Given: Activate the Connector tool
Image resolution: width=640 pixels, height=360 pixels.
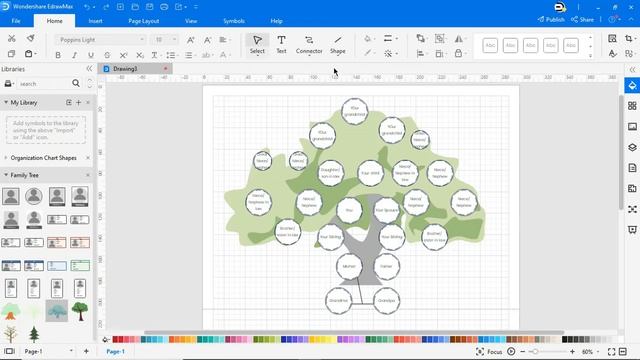Looking at the screenshot, I should tap(309, 44).
